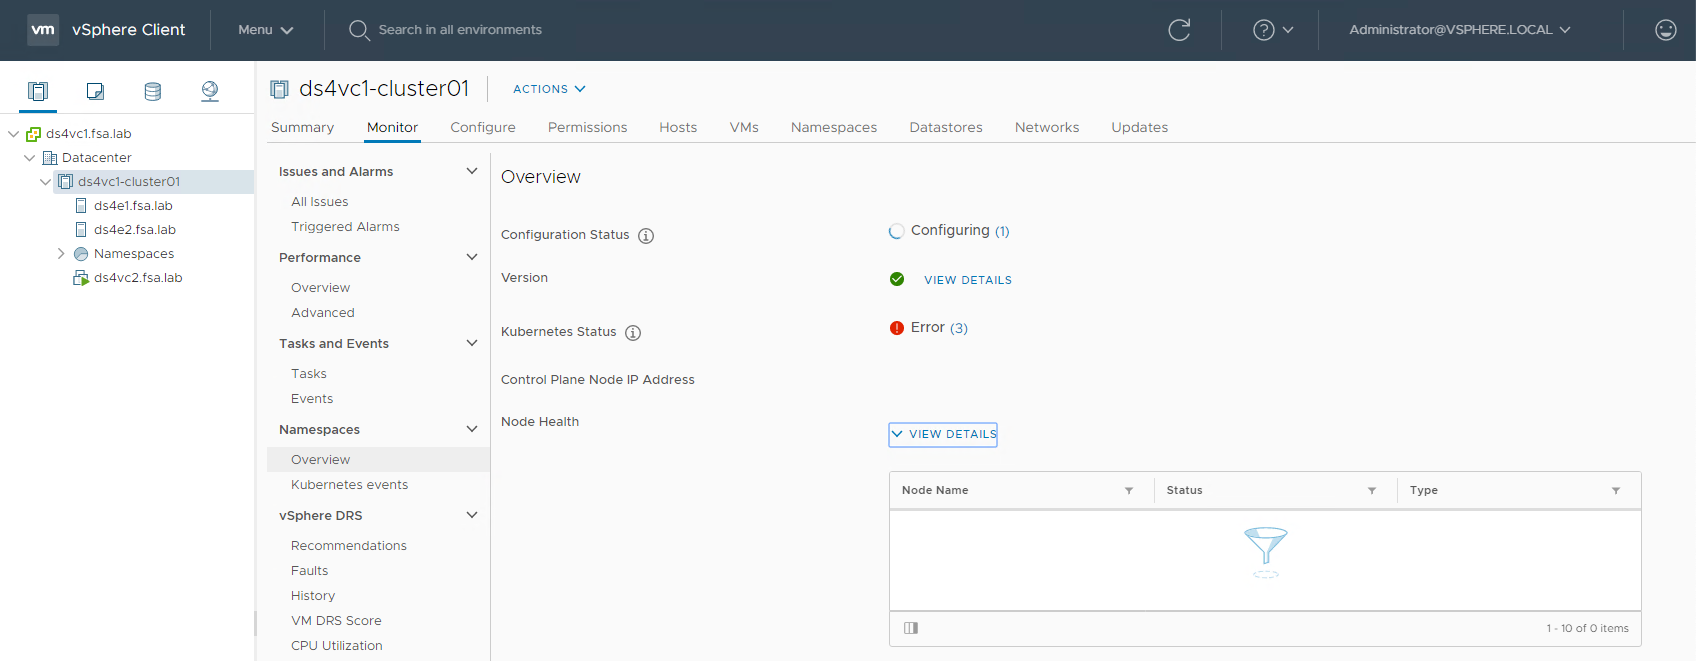Collapse the Tasks and Events section
Image resolution: width=1696 pixels, height=661 pixels.
coord(472,343)
